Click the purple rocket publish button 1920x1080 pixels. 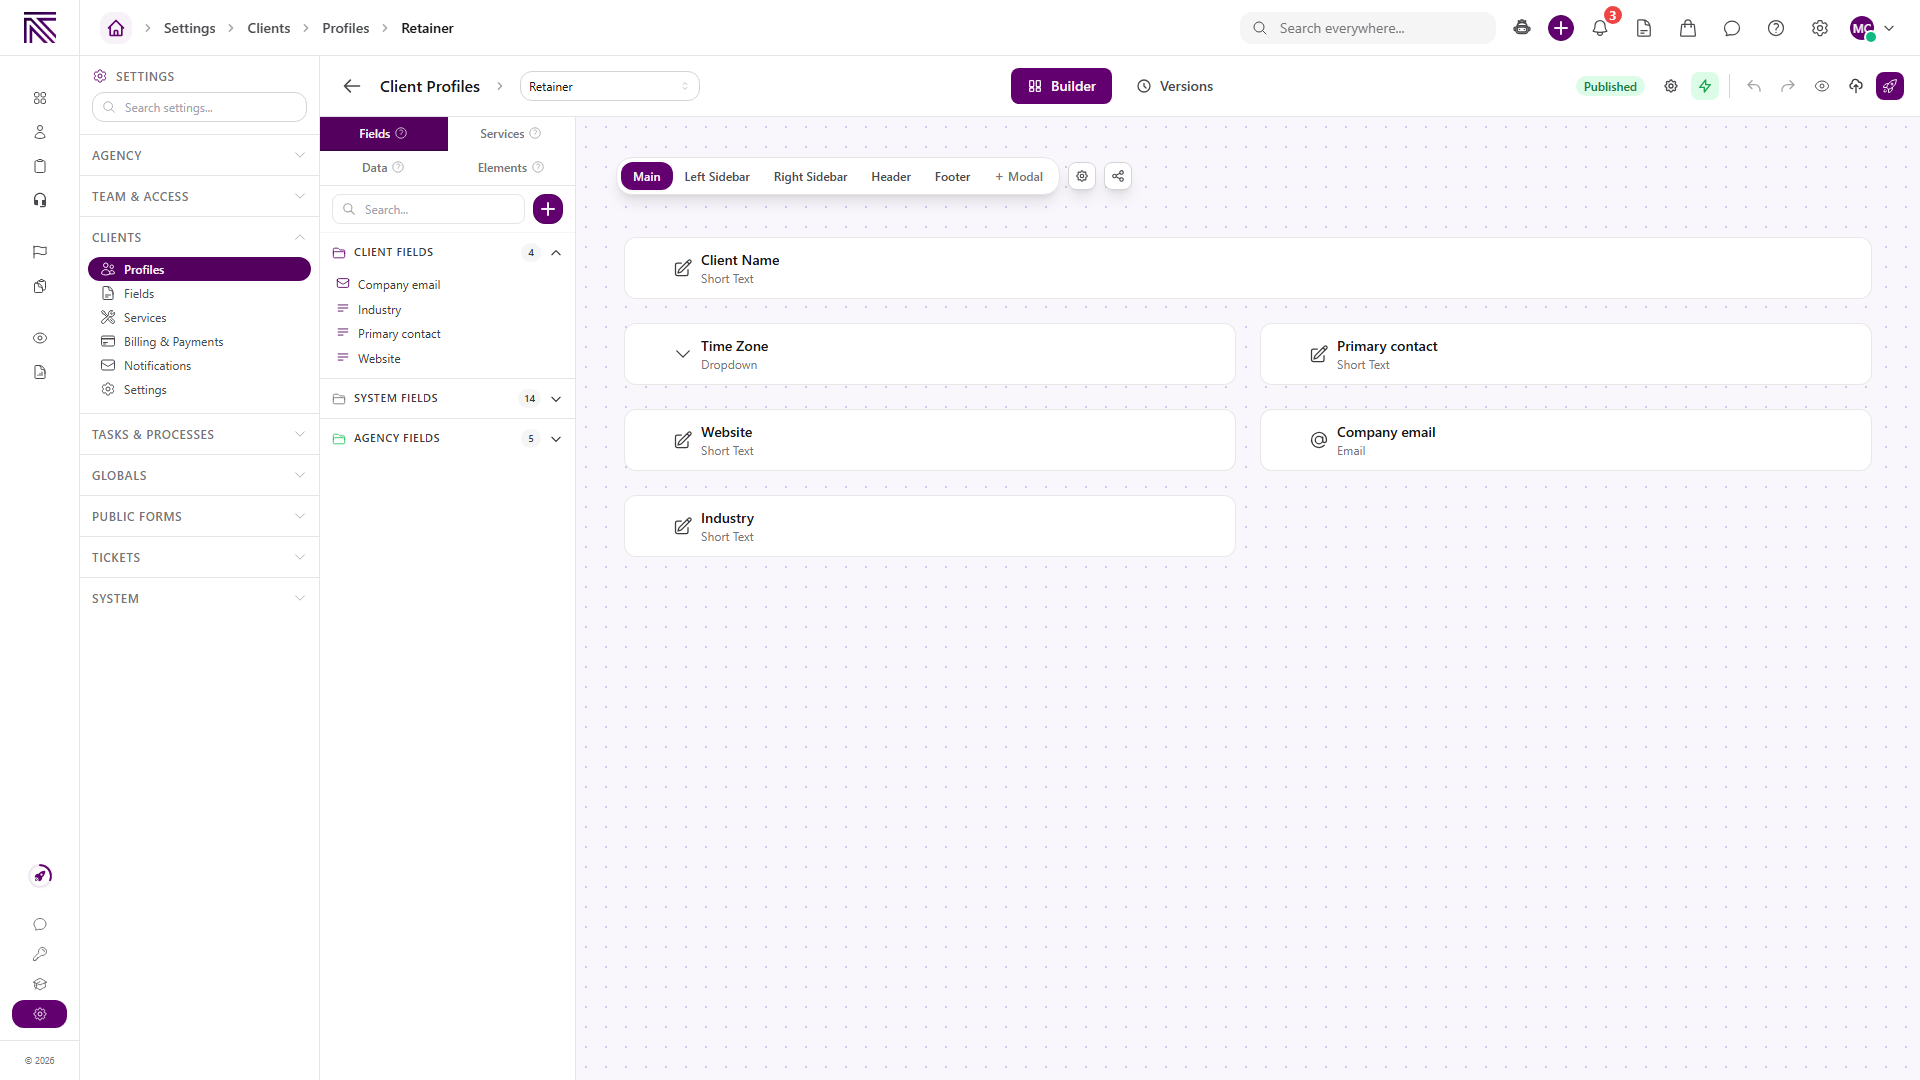point(1890,86)
